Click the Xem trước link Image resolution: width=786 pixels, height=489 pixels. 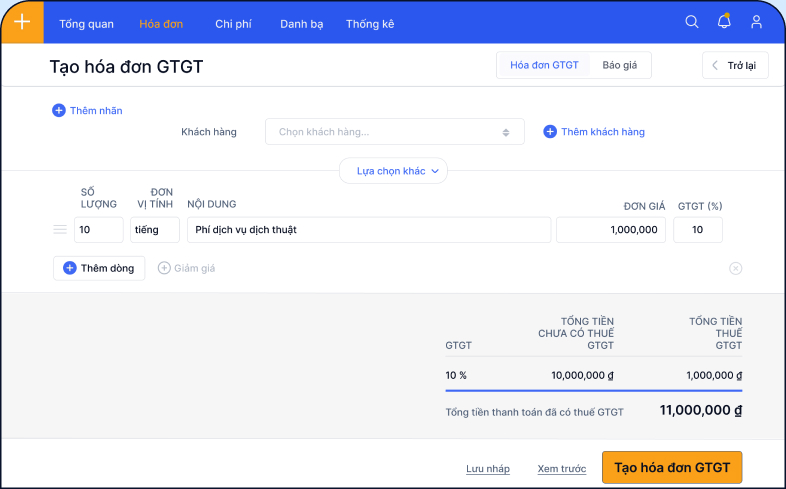click(x=561, y=468)
